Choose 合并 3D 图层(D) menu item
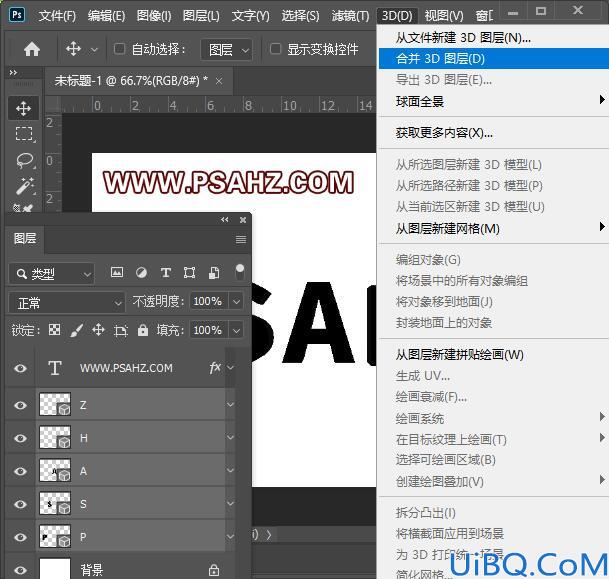609x579 pixels. click(494, 59)
